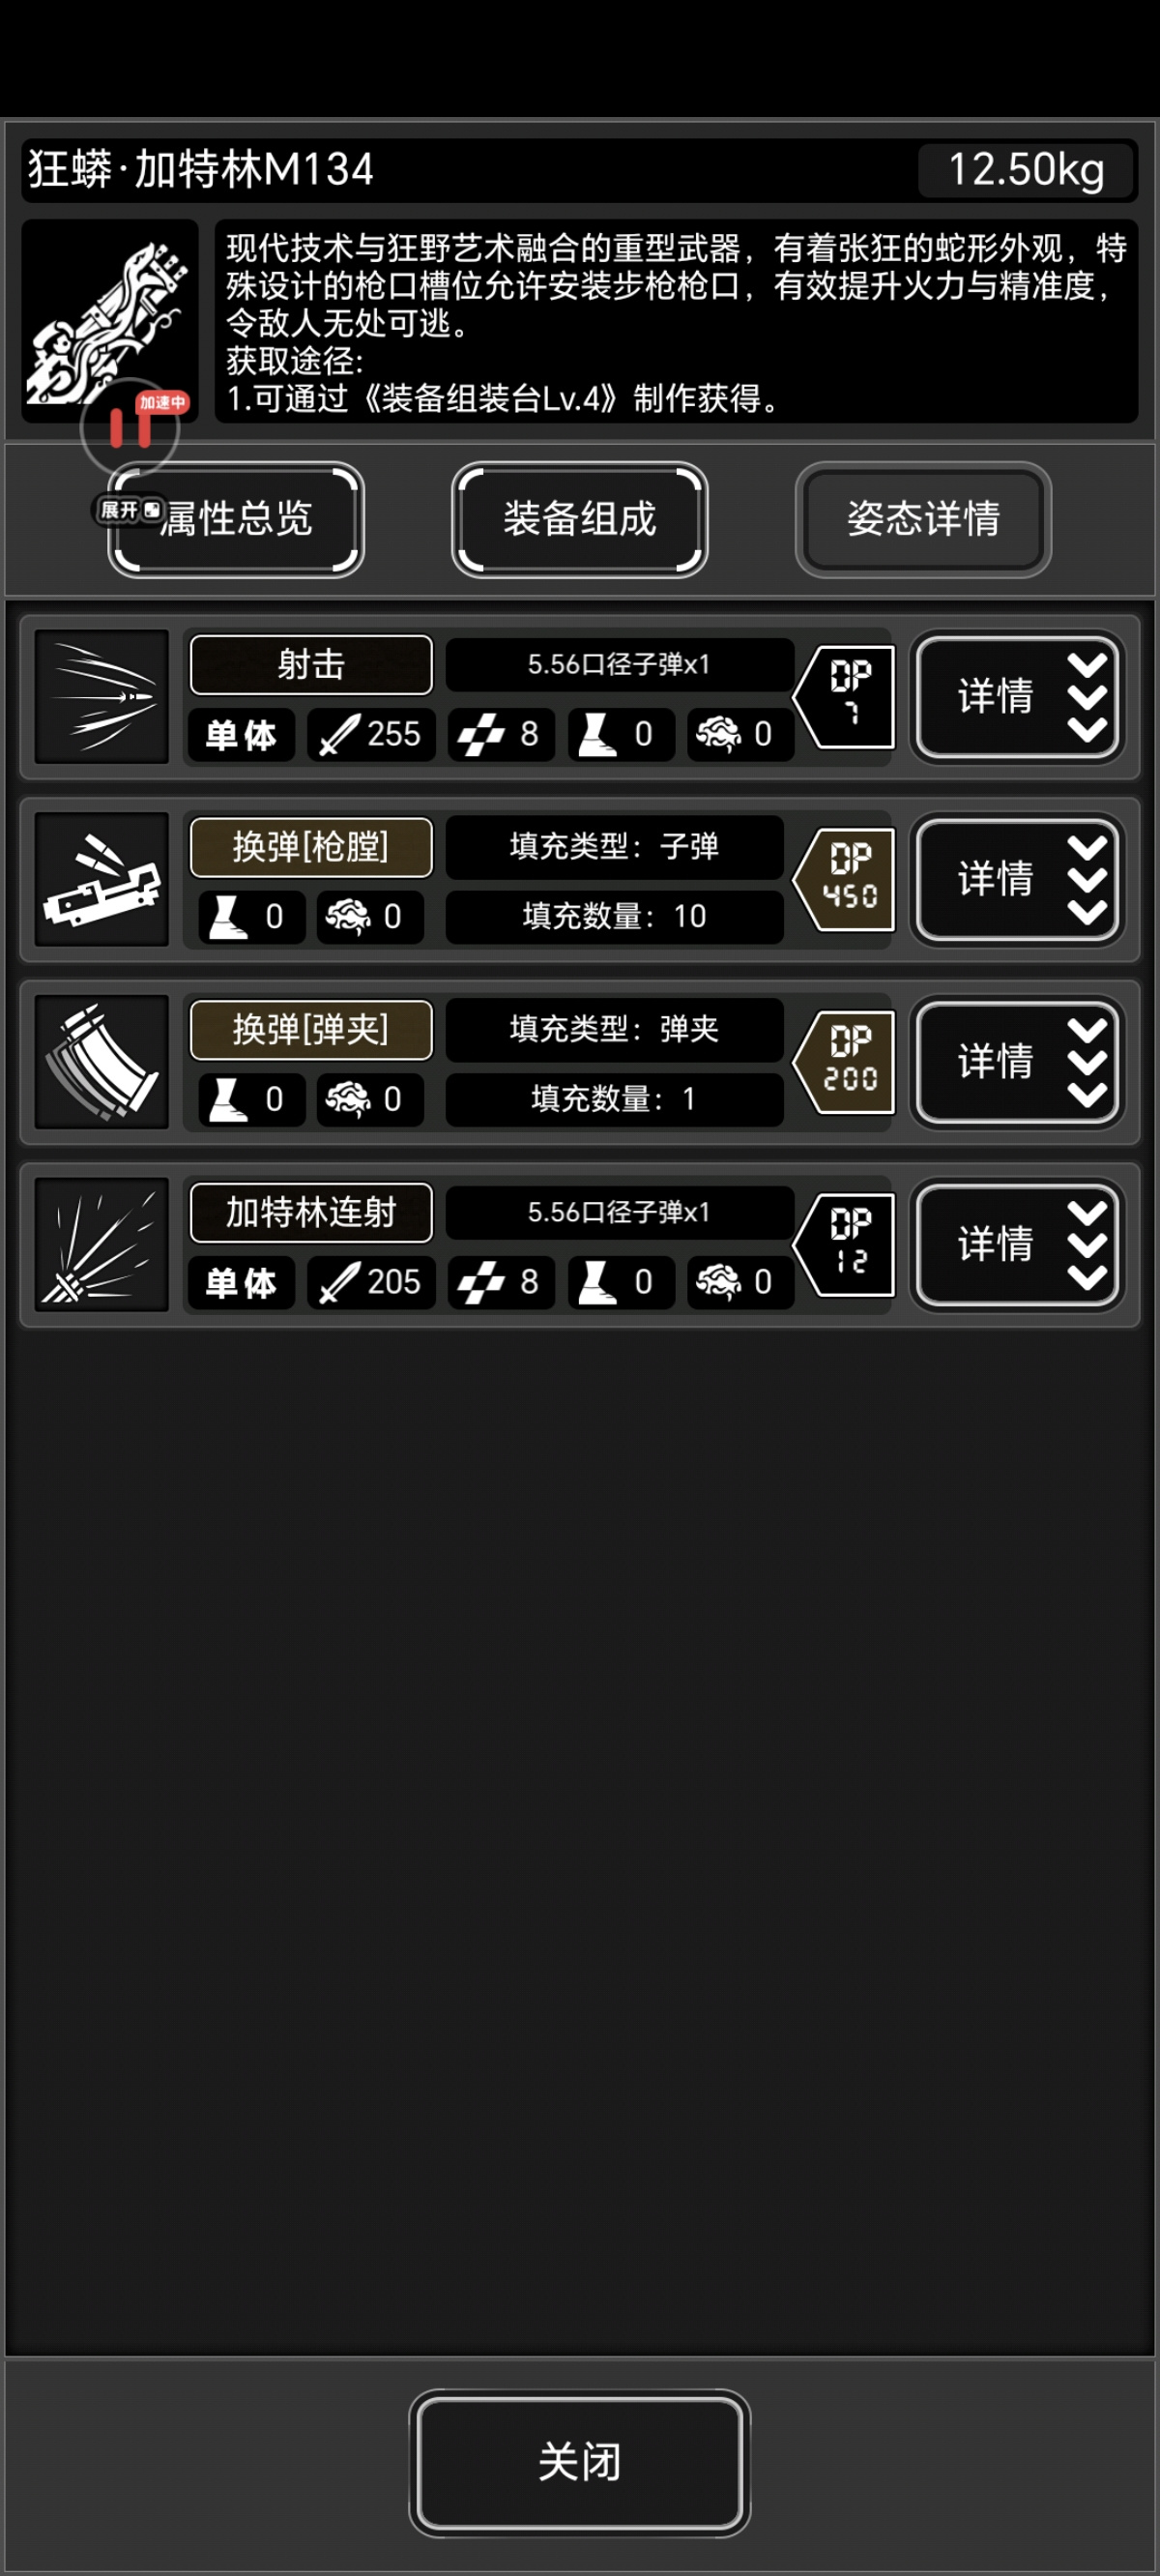
Task: Switch to the 装备组成 tab
Action: tap(580, 519)
